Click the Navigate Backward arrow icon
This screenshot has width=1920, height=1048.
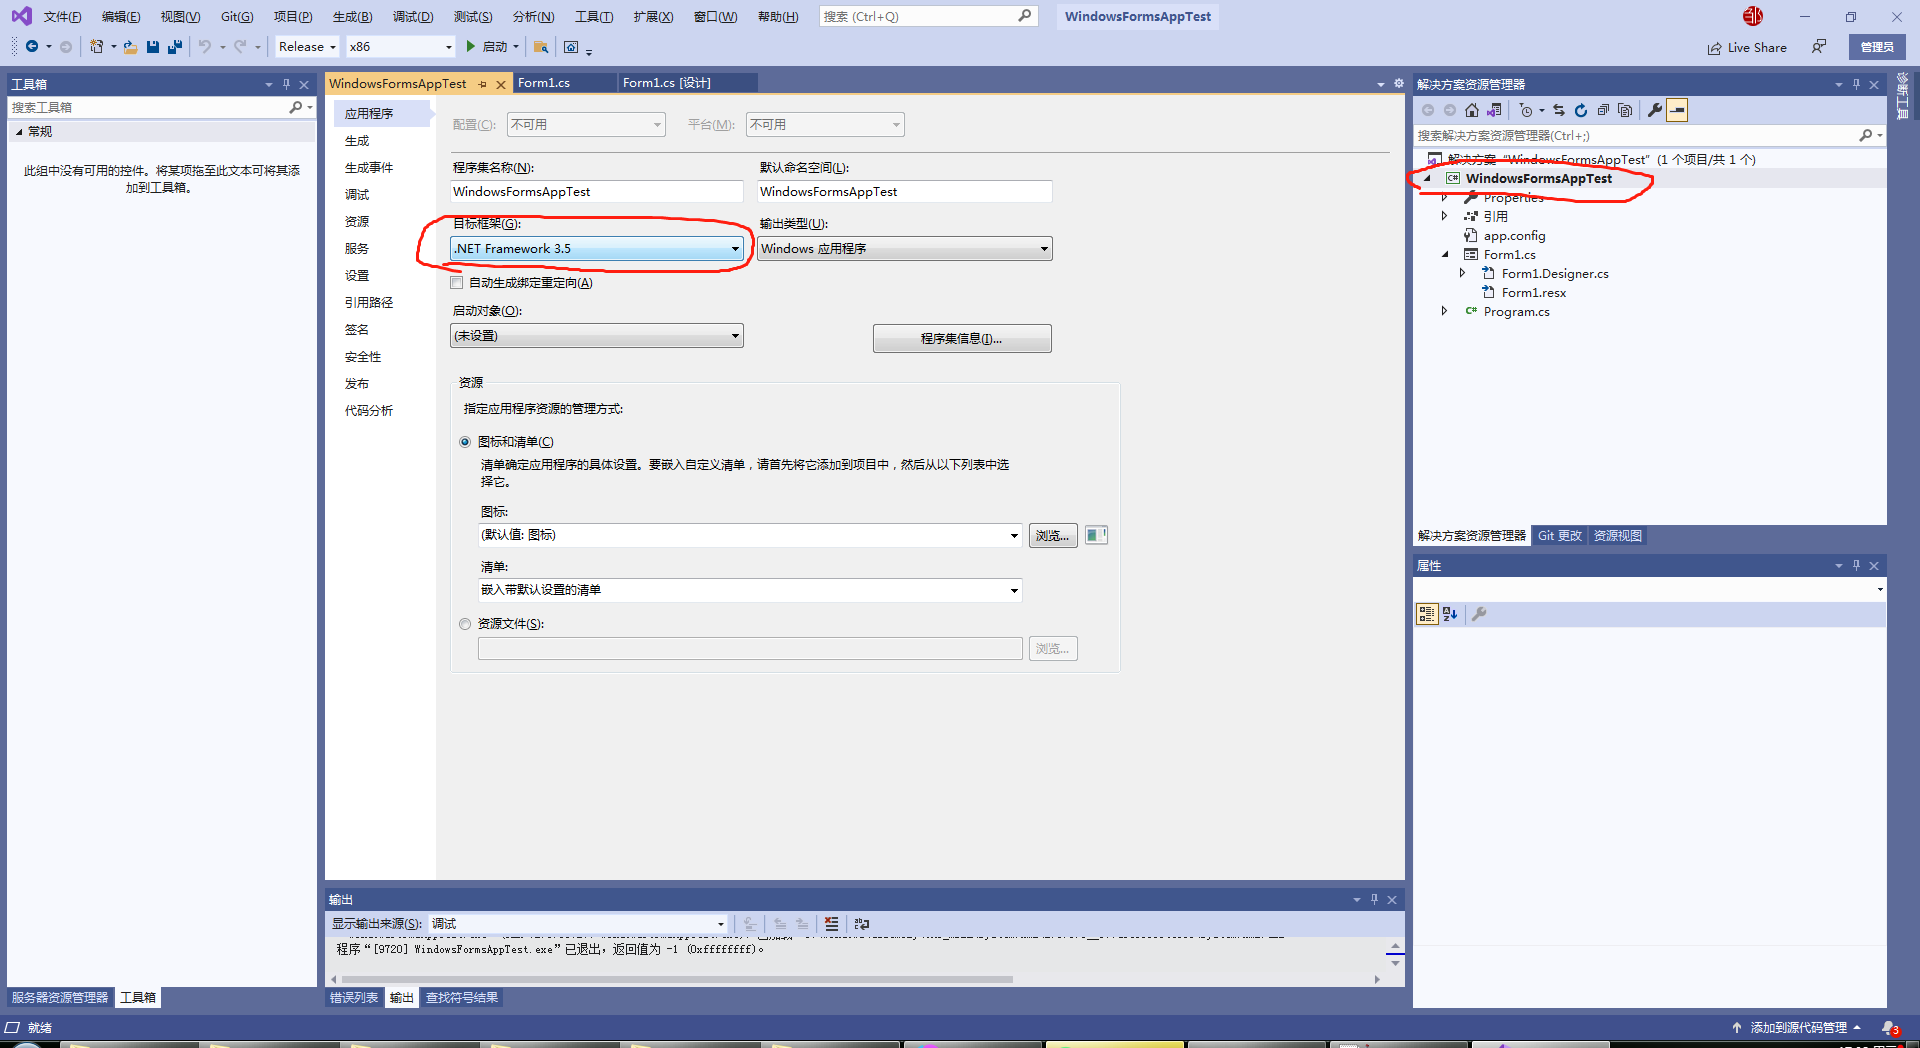click(x=32, y=47)
